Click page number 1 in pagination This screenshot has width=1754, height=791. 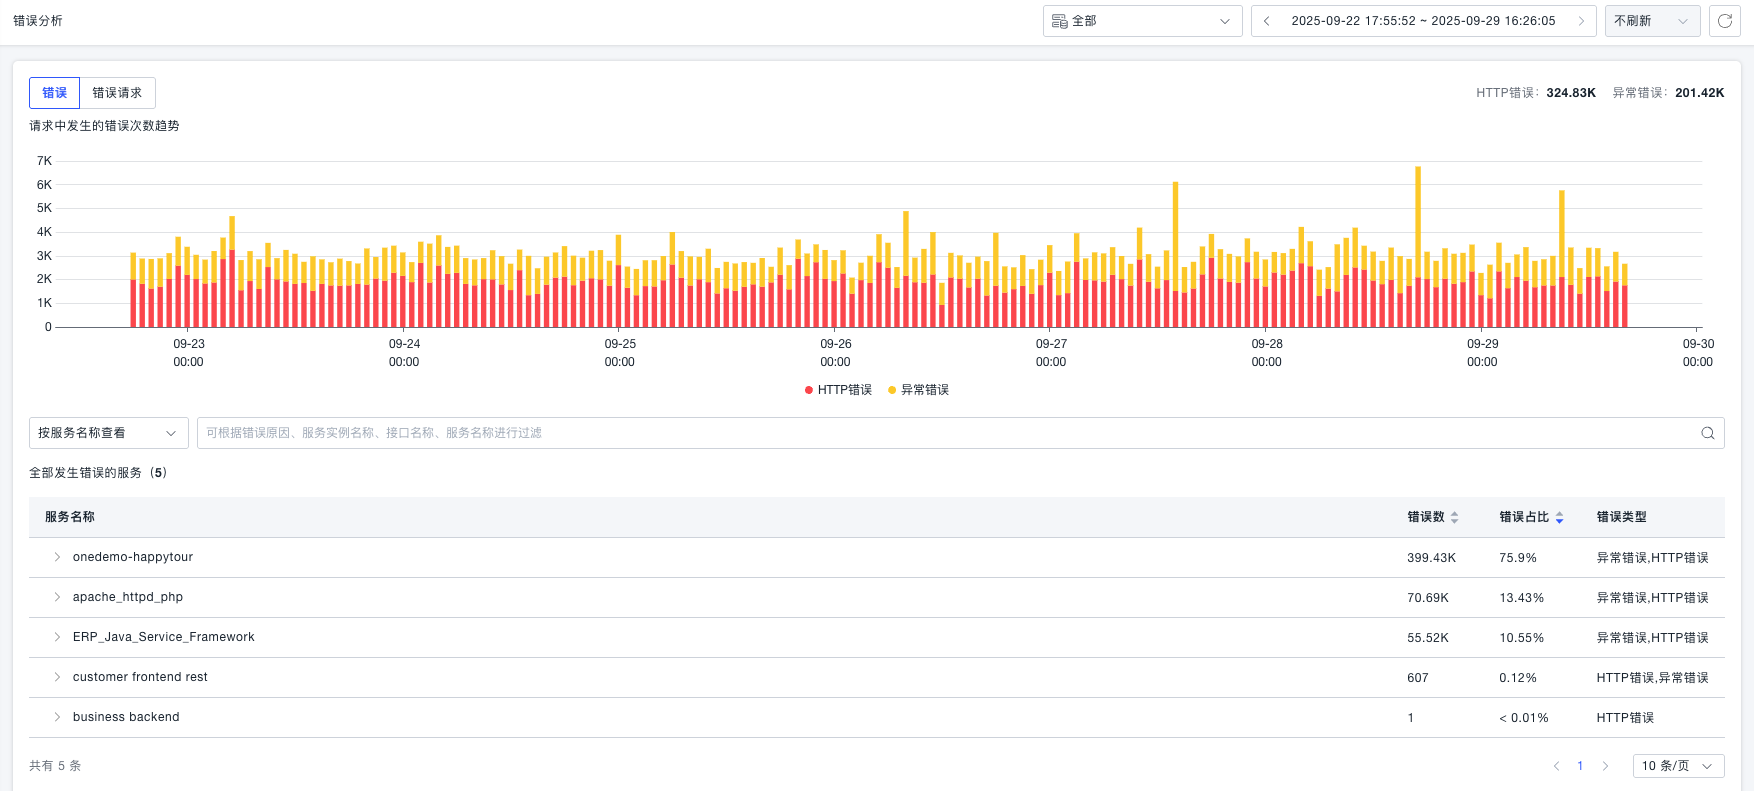click(x=1580, y=766)
